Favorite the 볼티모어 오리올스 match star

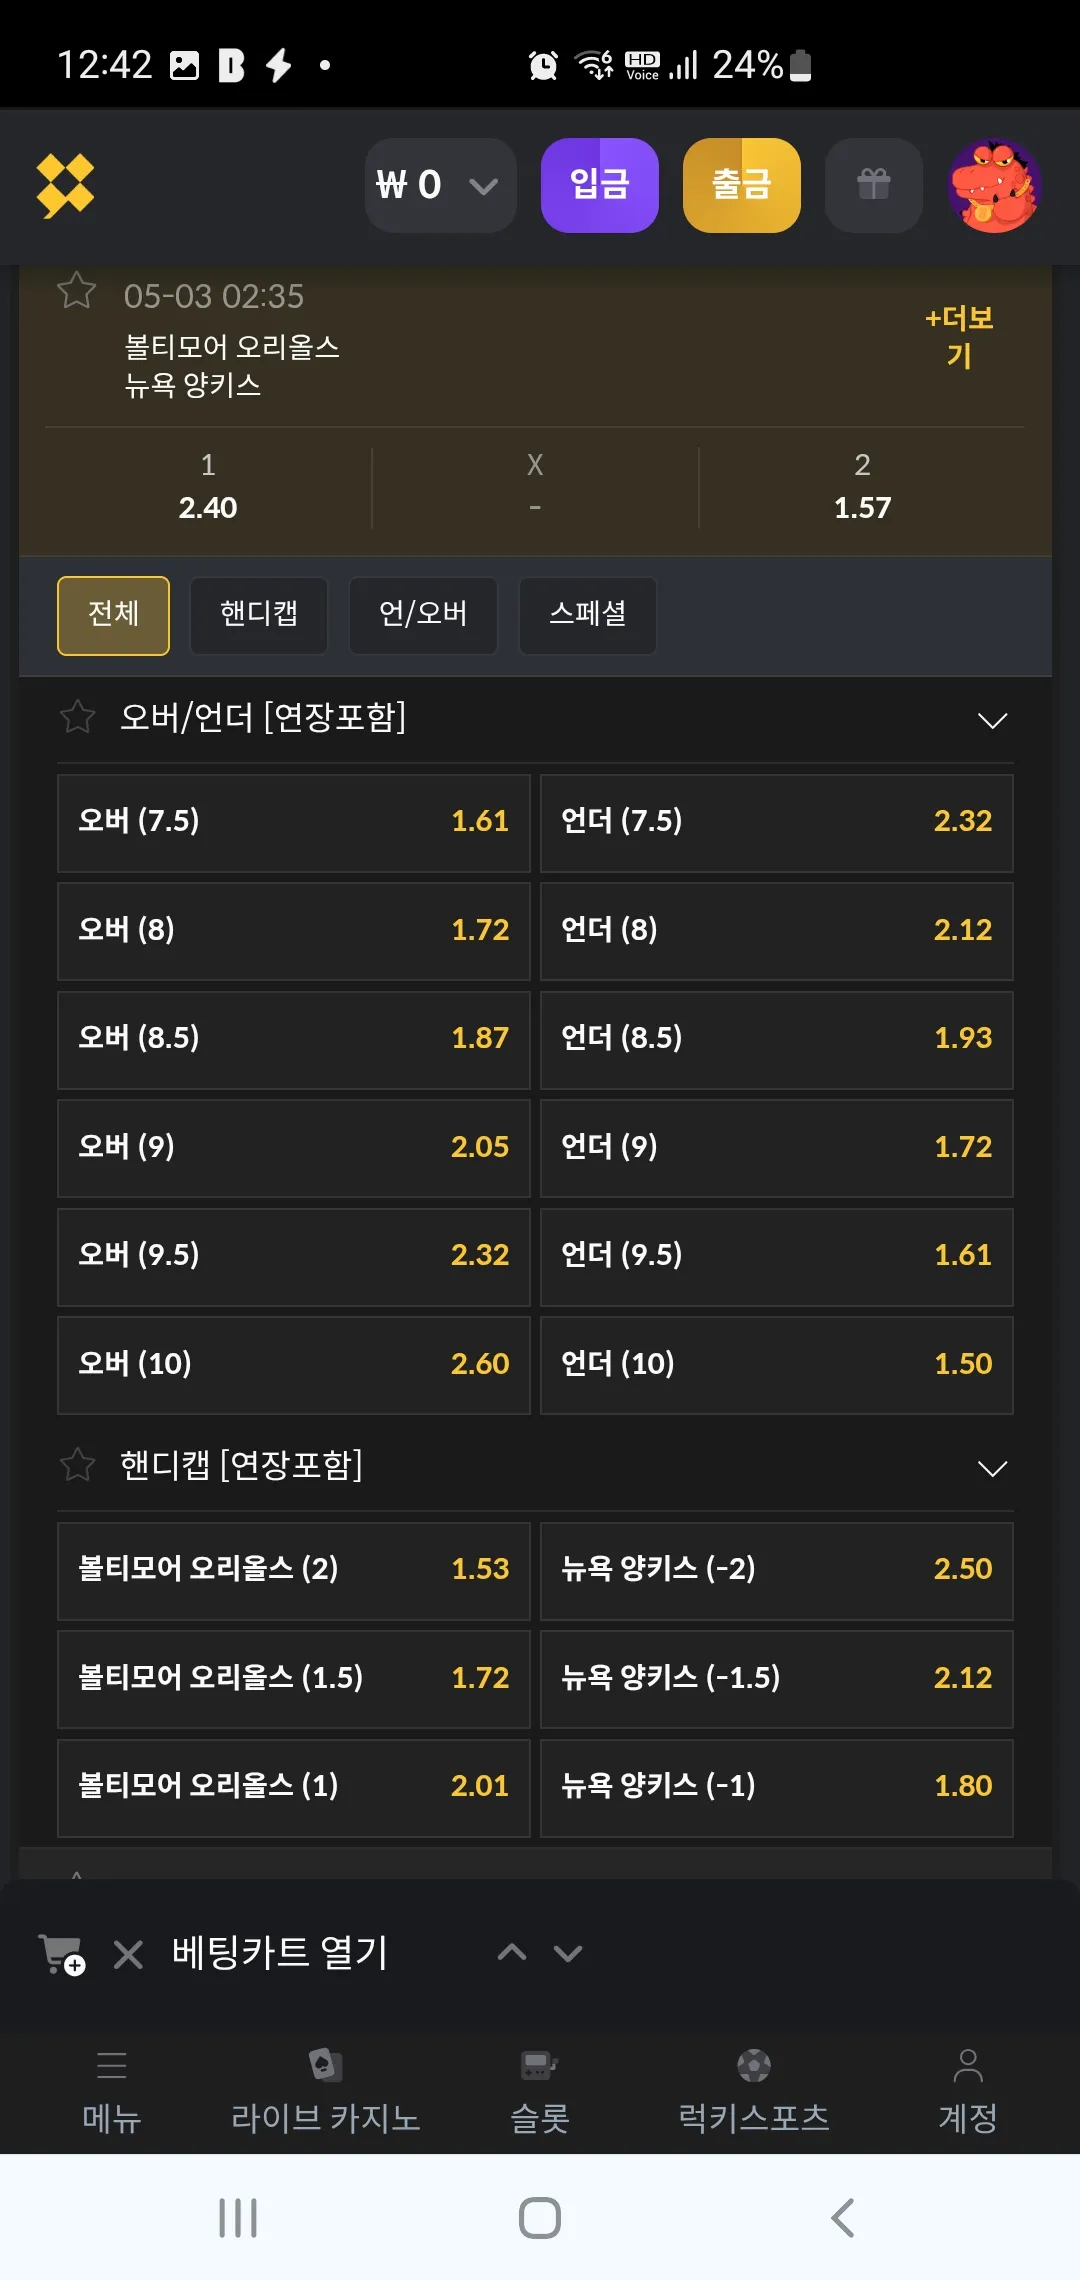pyautogui.click(x=77, y=291)
